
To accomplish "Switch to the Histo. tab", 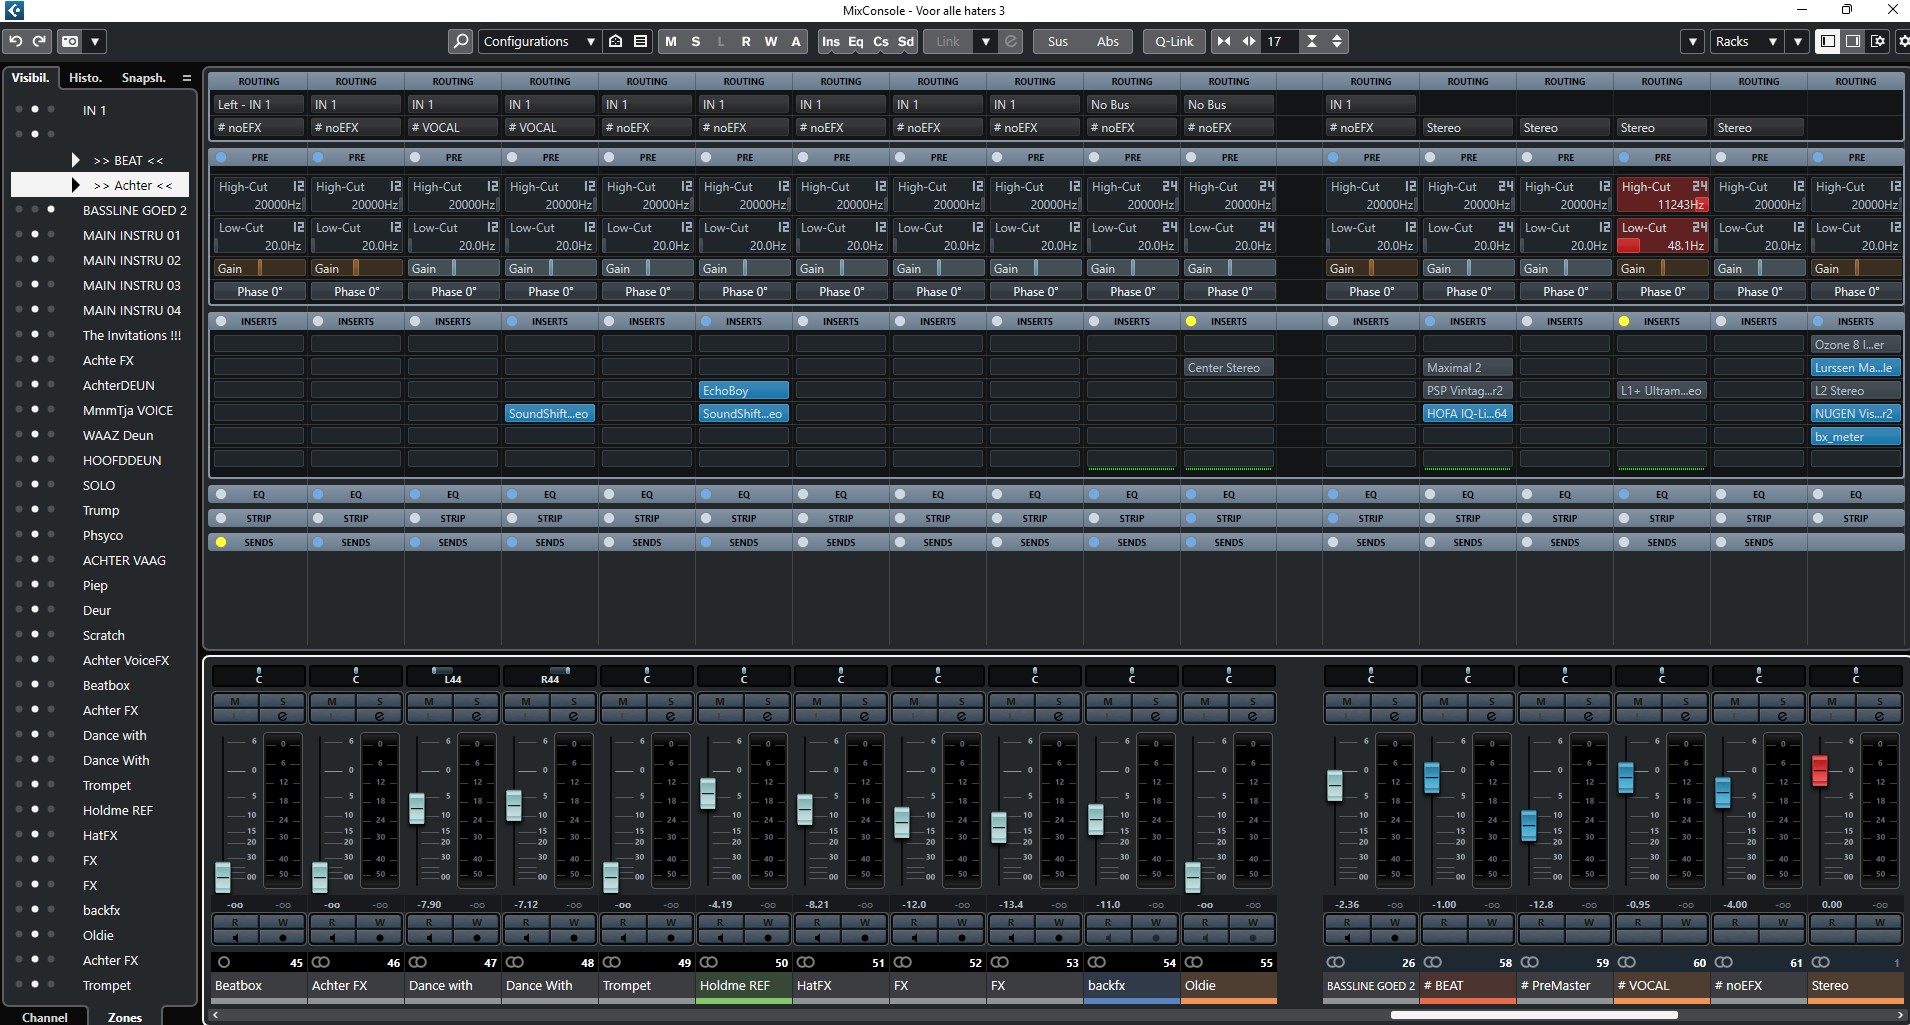I will click(86, 77).
